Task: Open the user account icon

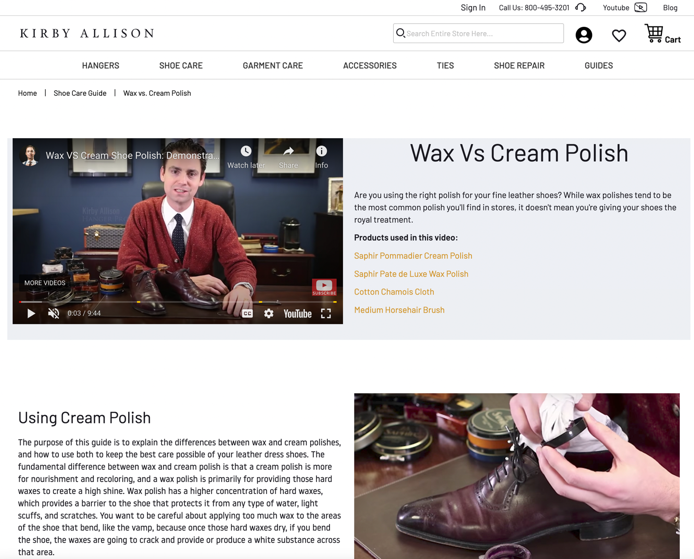Action: coord(583,35)
